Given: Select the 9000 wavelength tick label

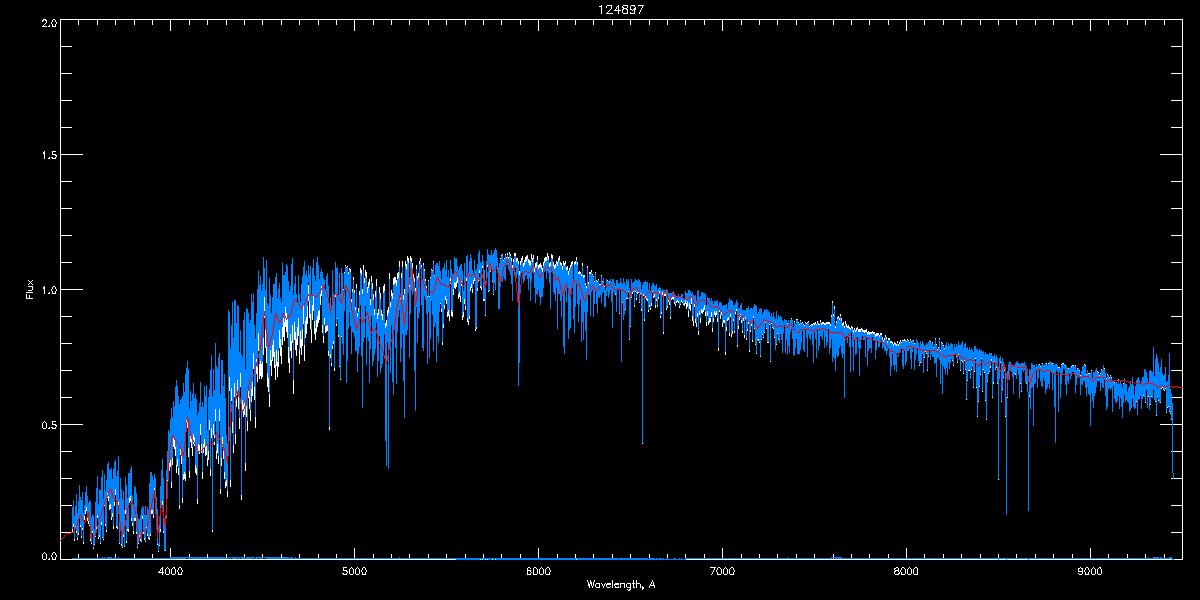Looking at the screenshot, I should click(1090, 572).
